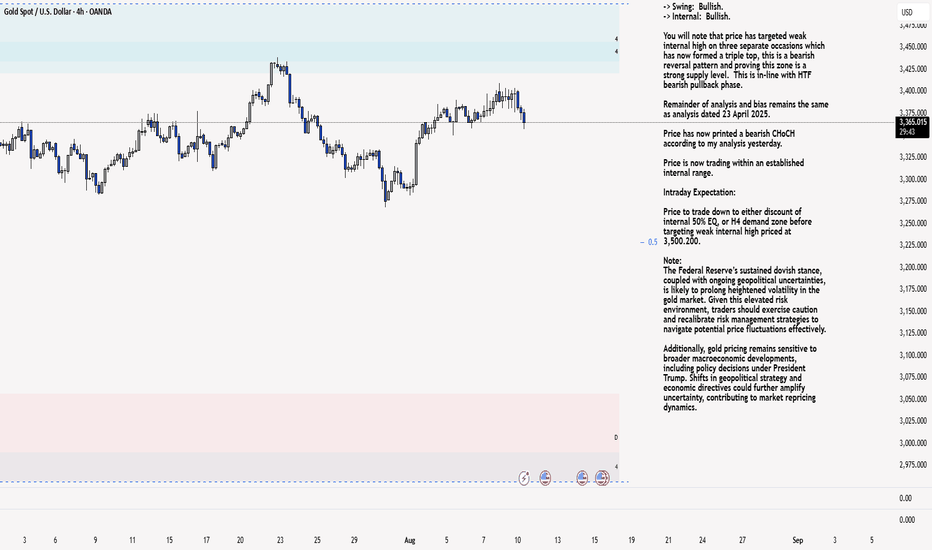Select the blue dashed line at chart bottom
This screenshot has height=550, width=932.
point(314,482)
